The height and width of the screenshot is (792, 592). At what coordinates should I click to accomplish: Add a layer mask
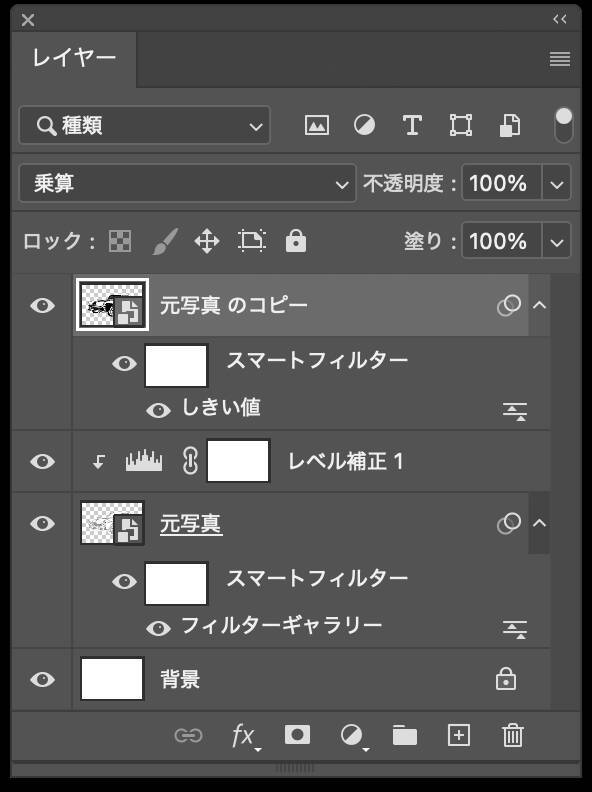point(298,734)
